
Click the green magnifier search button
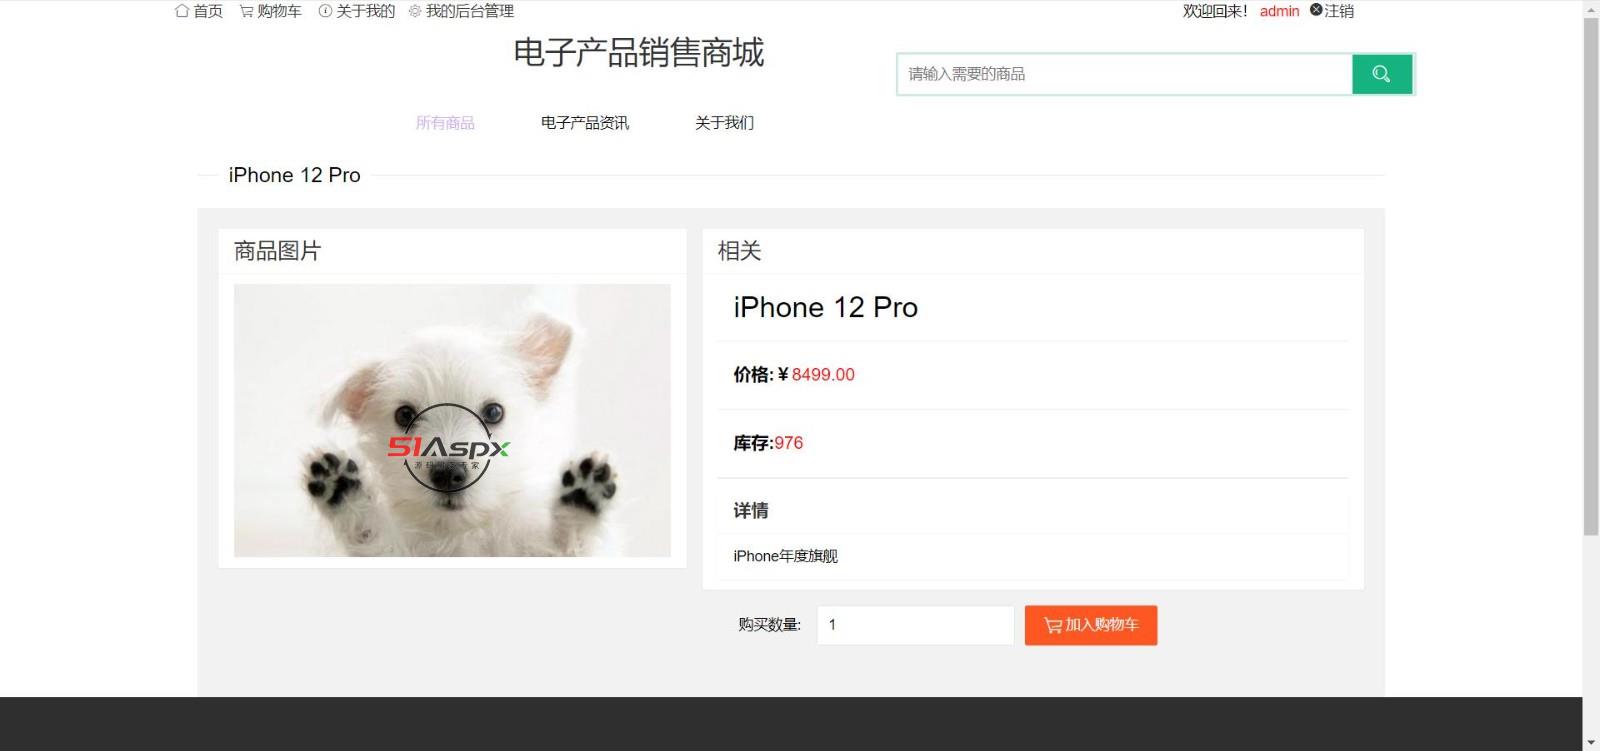[1382, 74]
